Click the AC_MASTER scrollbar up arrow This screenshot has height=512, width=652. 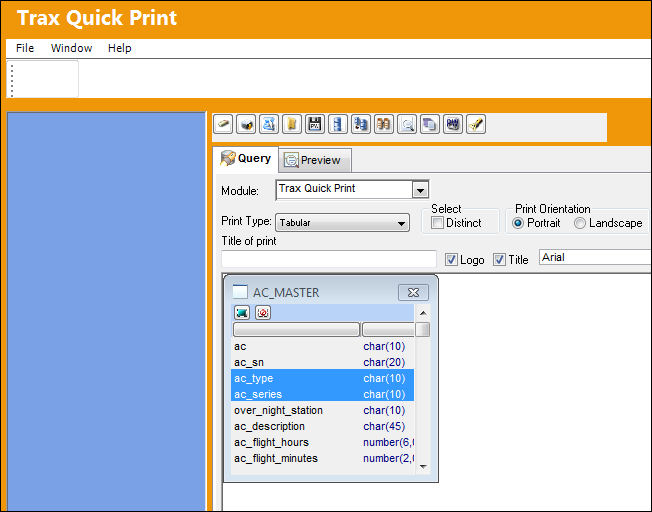423,313
